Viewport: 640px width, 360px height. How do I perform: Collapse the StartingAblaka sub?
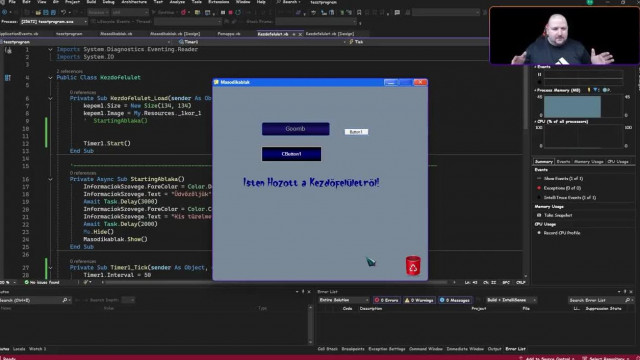click(x=50, y=179)
